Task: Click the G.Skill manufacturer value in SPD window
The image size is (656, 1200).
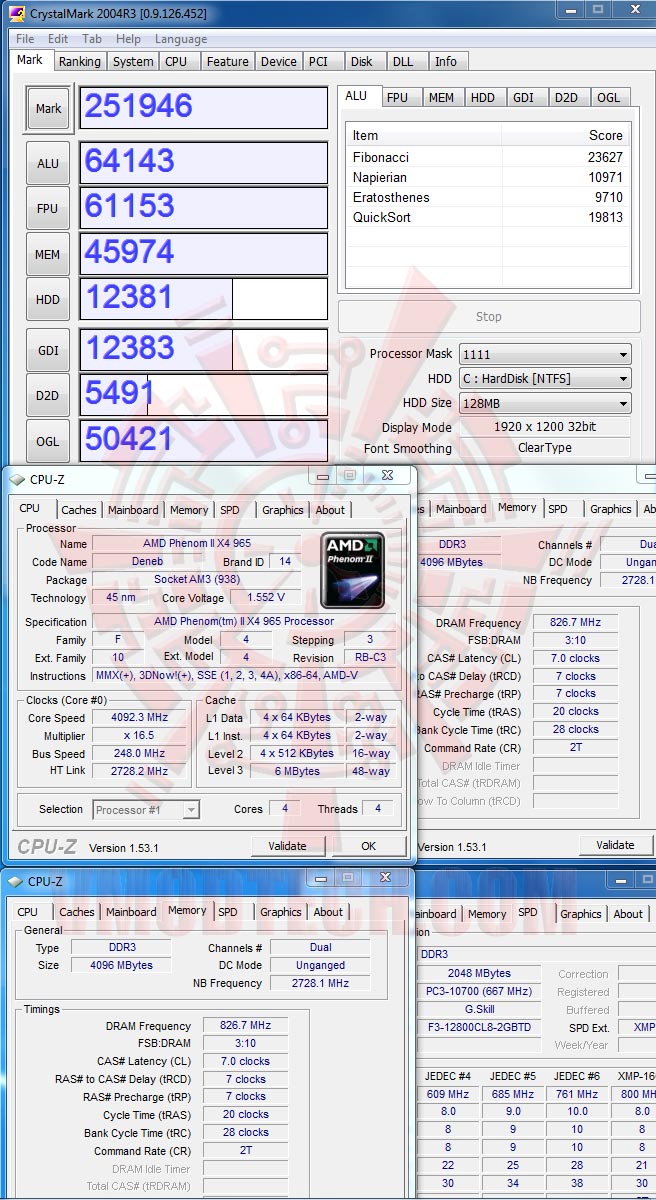Action: coord(480,1010)
